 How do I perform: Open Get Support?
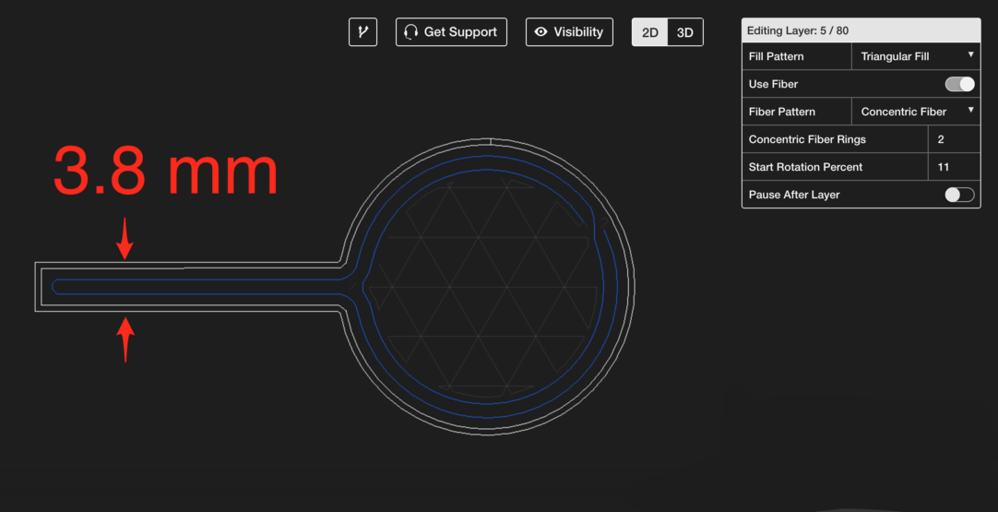[451, 32]
